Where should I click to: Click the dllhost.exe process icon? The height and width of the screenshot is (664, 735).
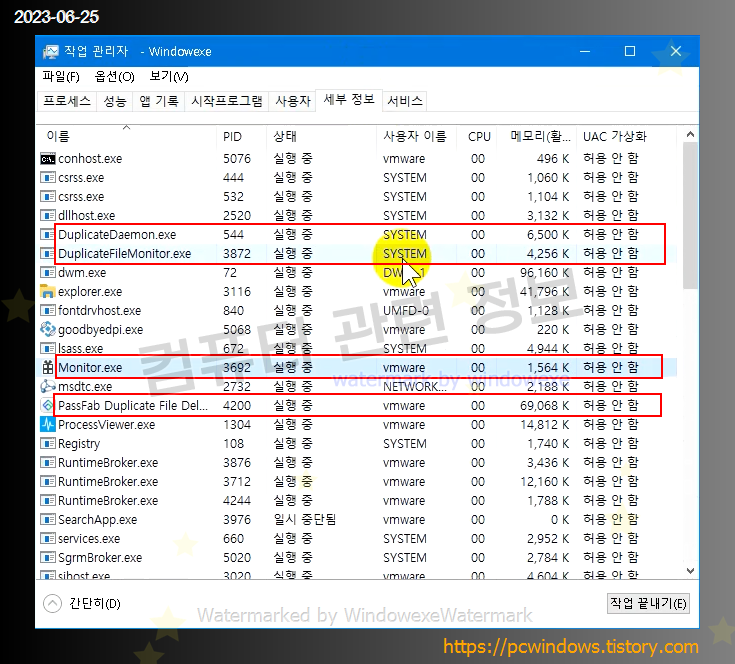[x=47, y=216]
